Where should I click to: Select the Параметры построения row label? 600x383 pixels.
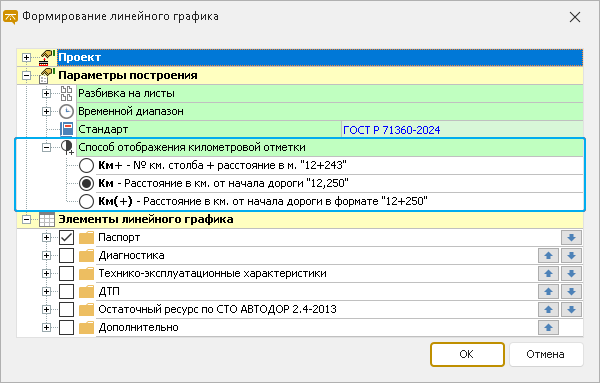tap(128, 75)
